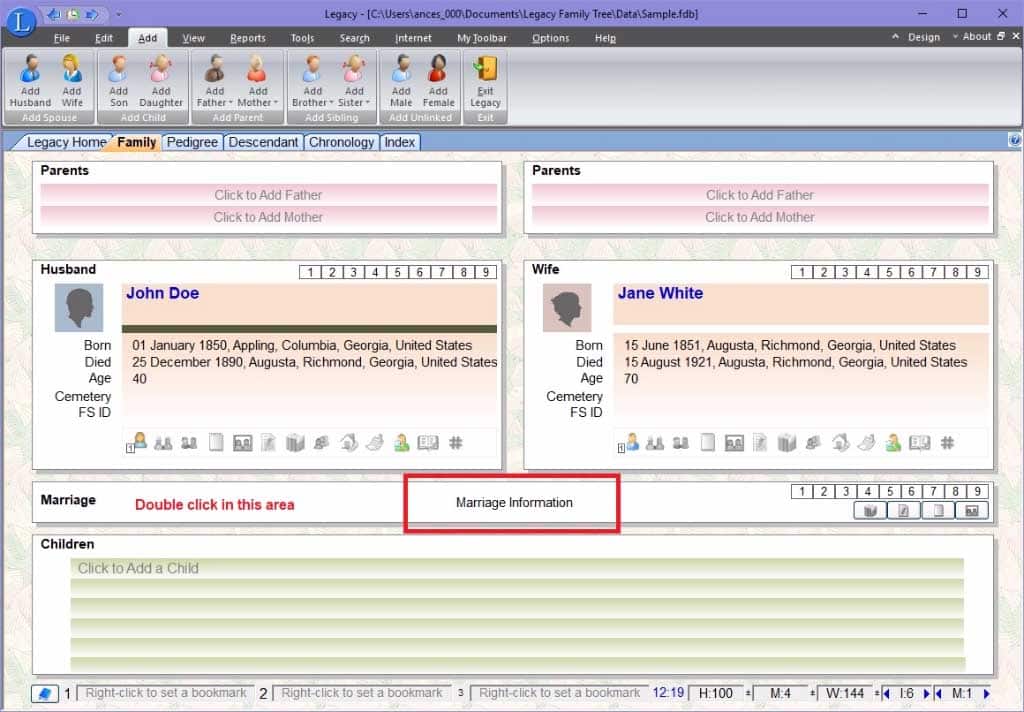
Task: Toggle tag 4 on Jane White
Action: click(x=867, y=272)
